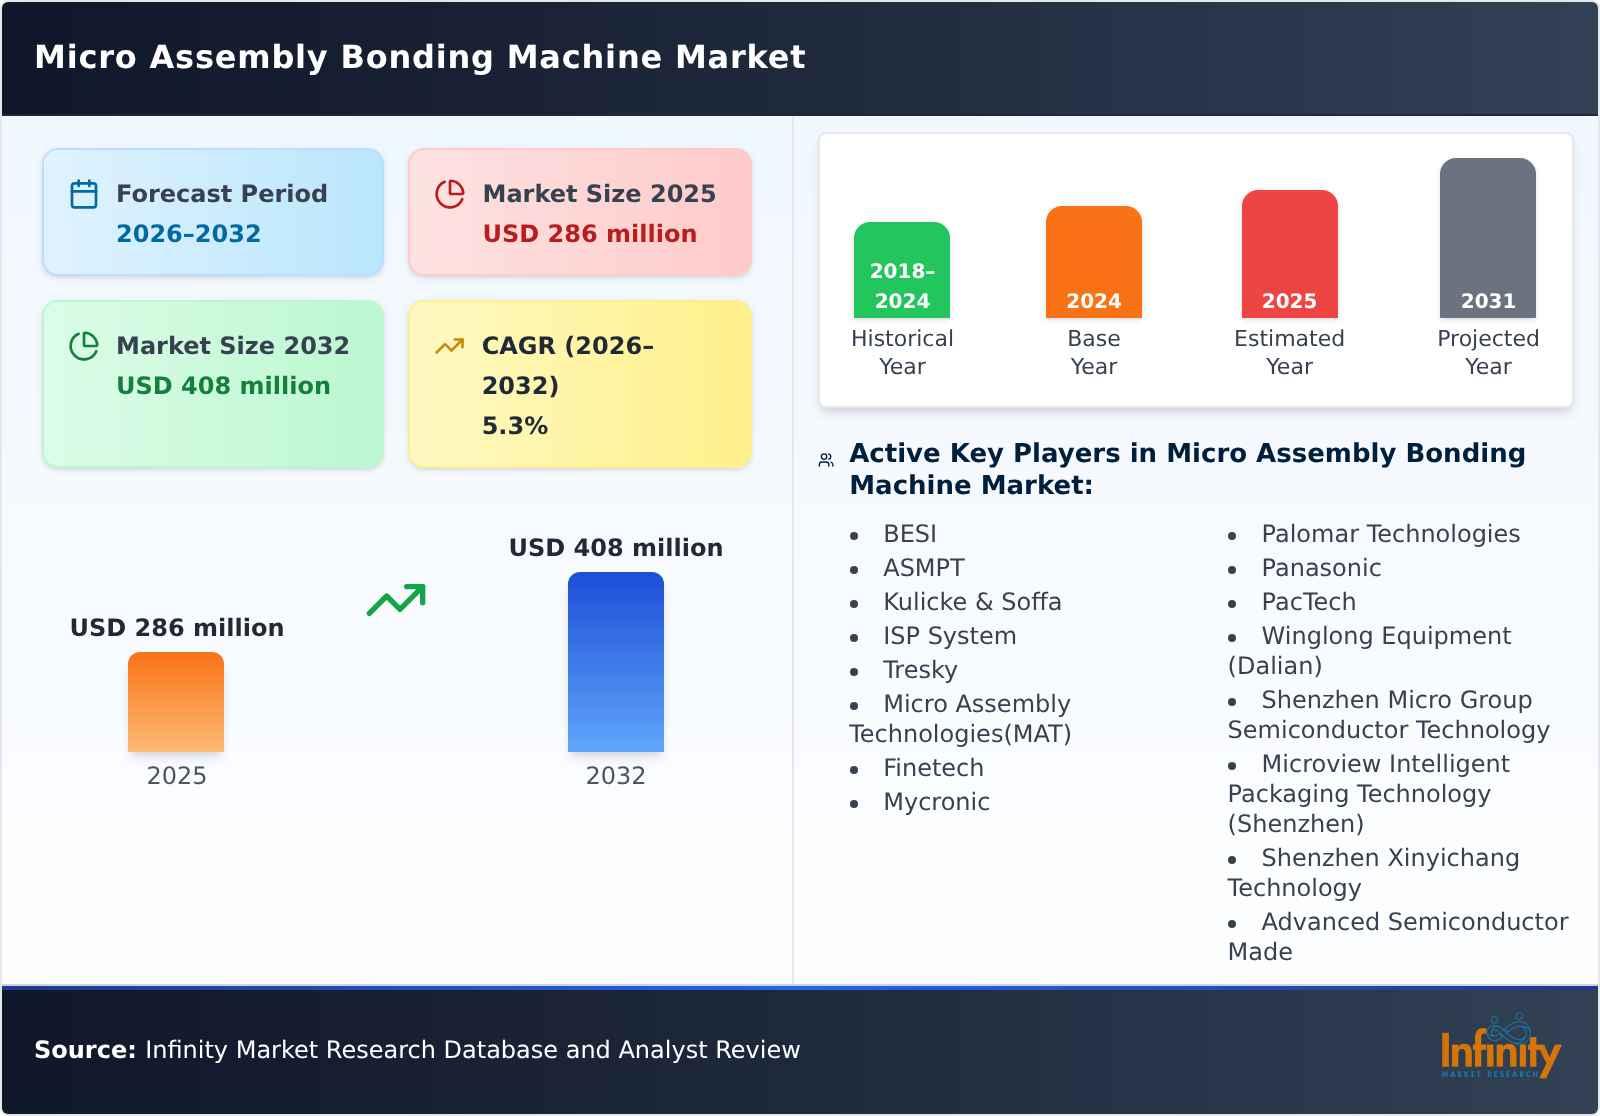Toggle the Projected Year 2031 bar
The image size is (1600, 1116).
(1487, 237)
